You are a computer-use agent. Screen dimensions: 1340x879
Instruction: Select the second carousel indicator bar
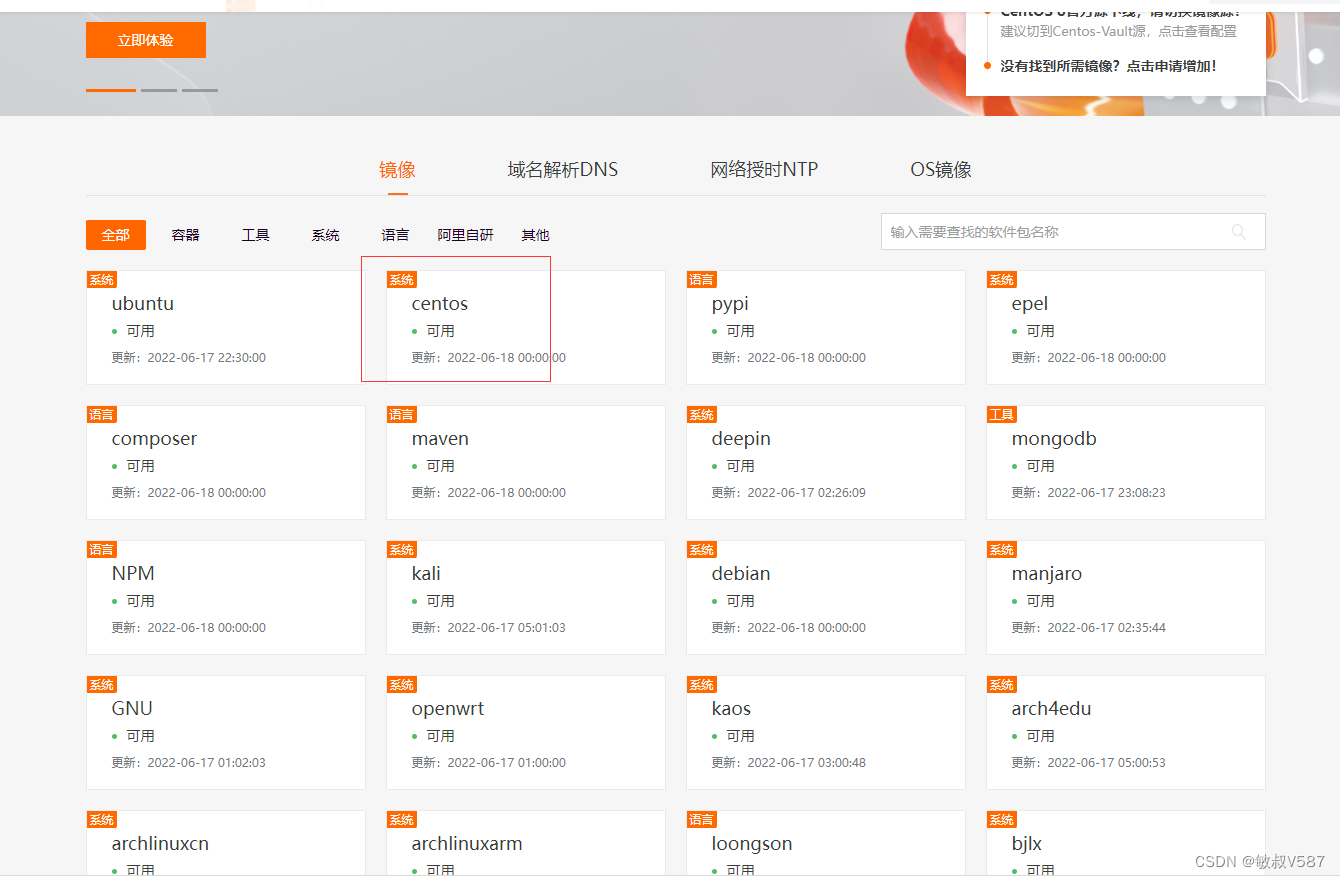pos(159,90)
